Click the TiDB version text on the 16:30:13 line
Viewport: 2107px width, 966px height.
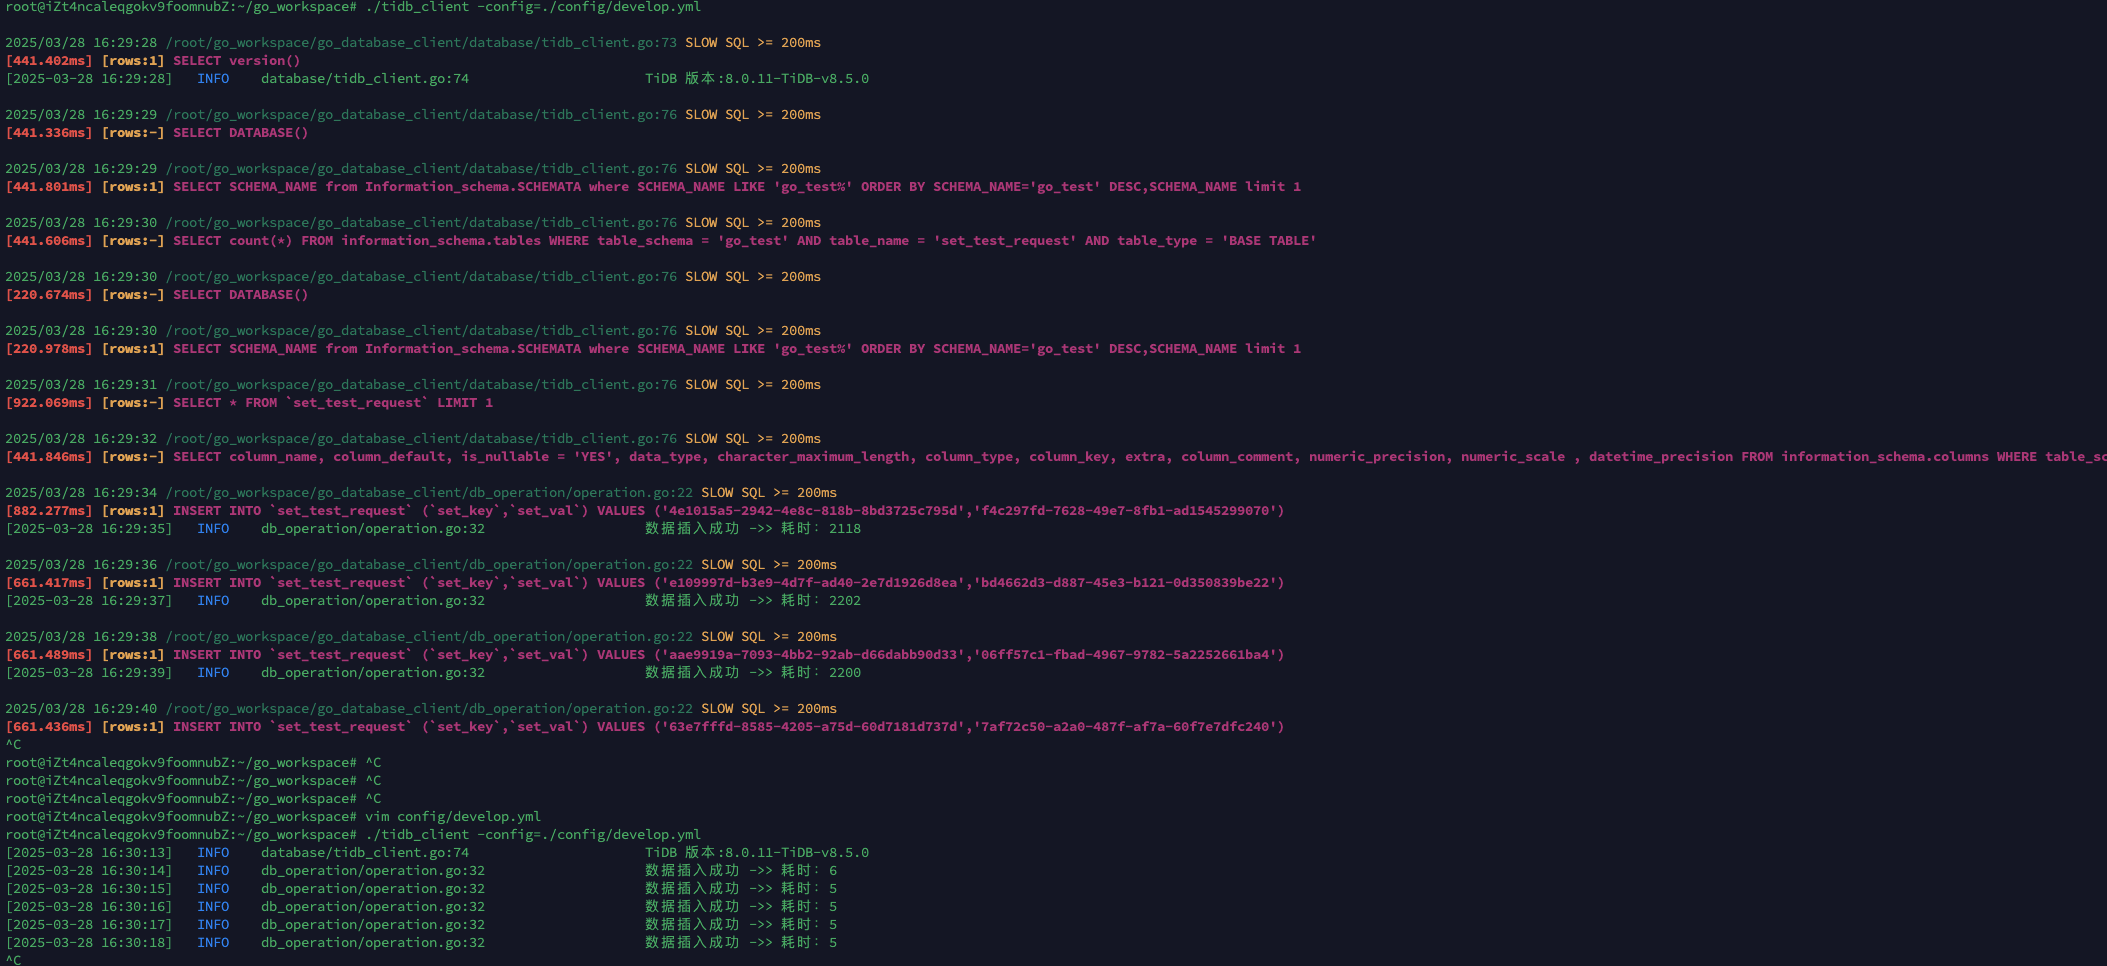pyautogui.click(x=757, y=853)
